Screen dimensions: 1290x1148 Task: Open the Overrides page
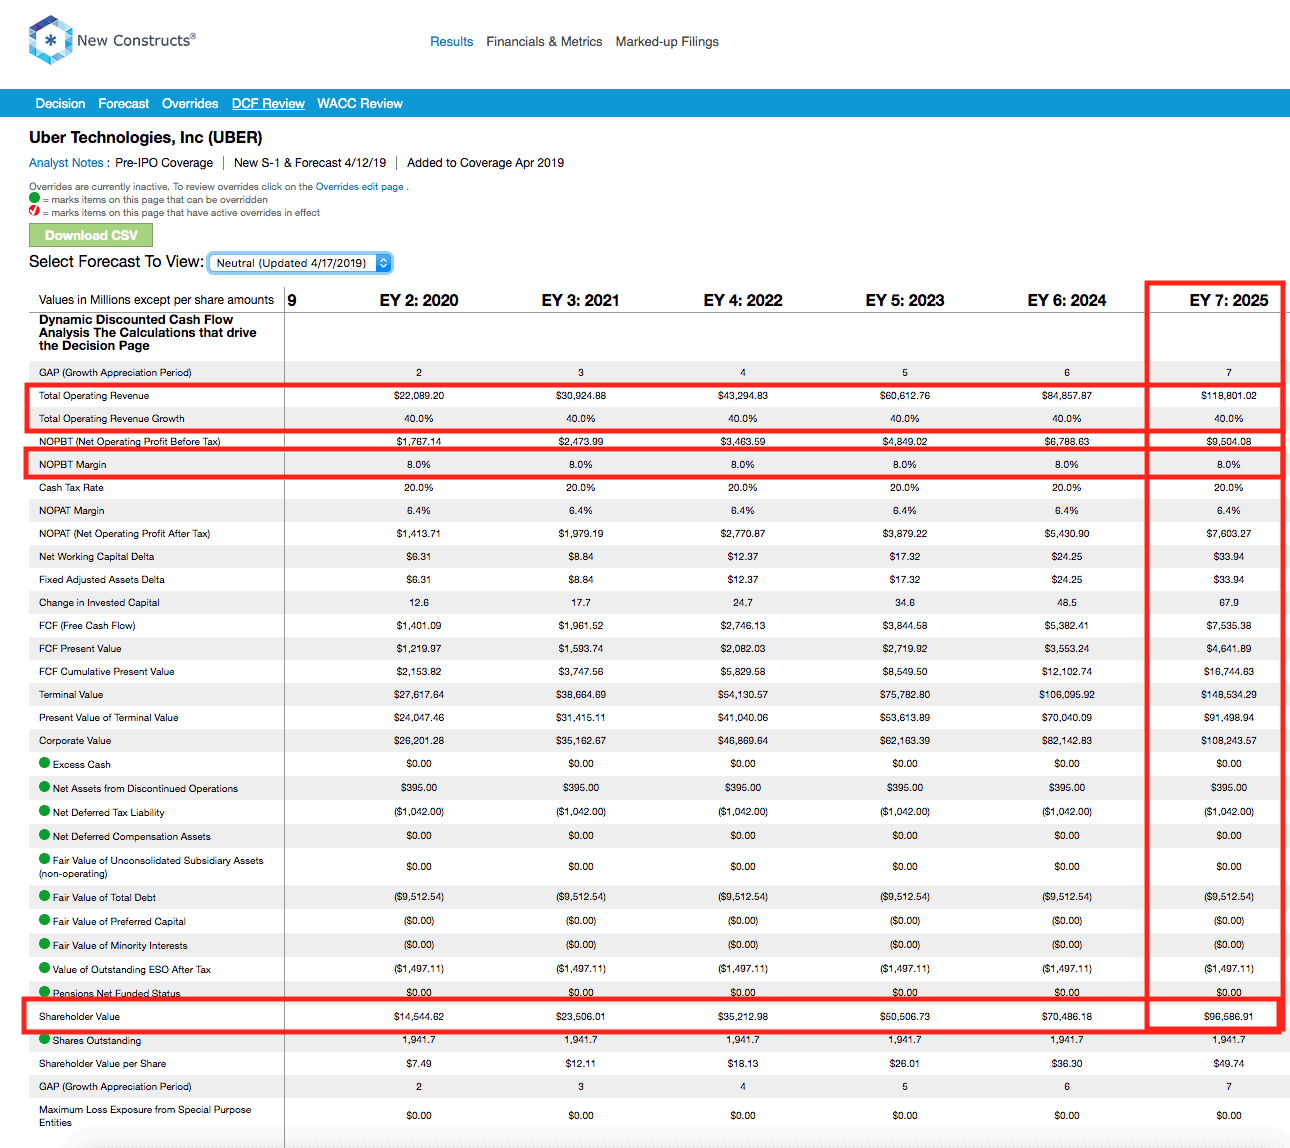click(x=190, y=104)
